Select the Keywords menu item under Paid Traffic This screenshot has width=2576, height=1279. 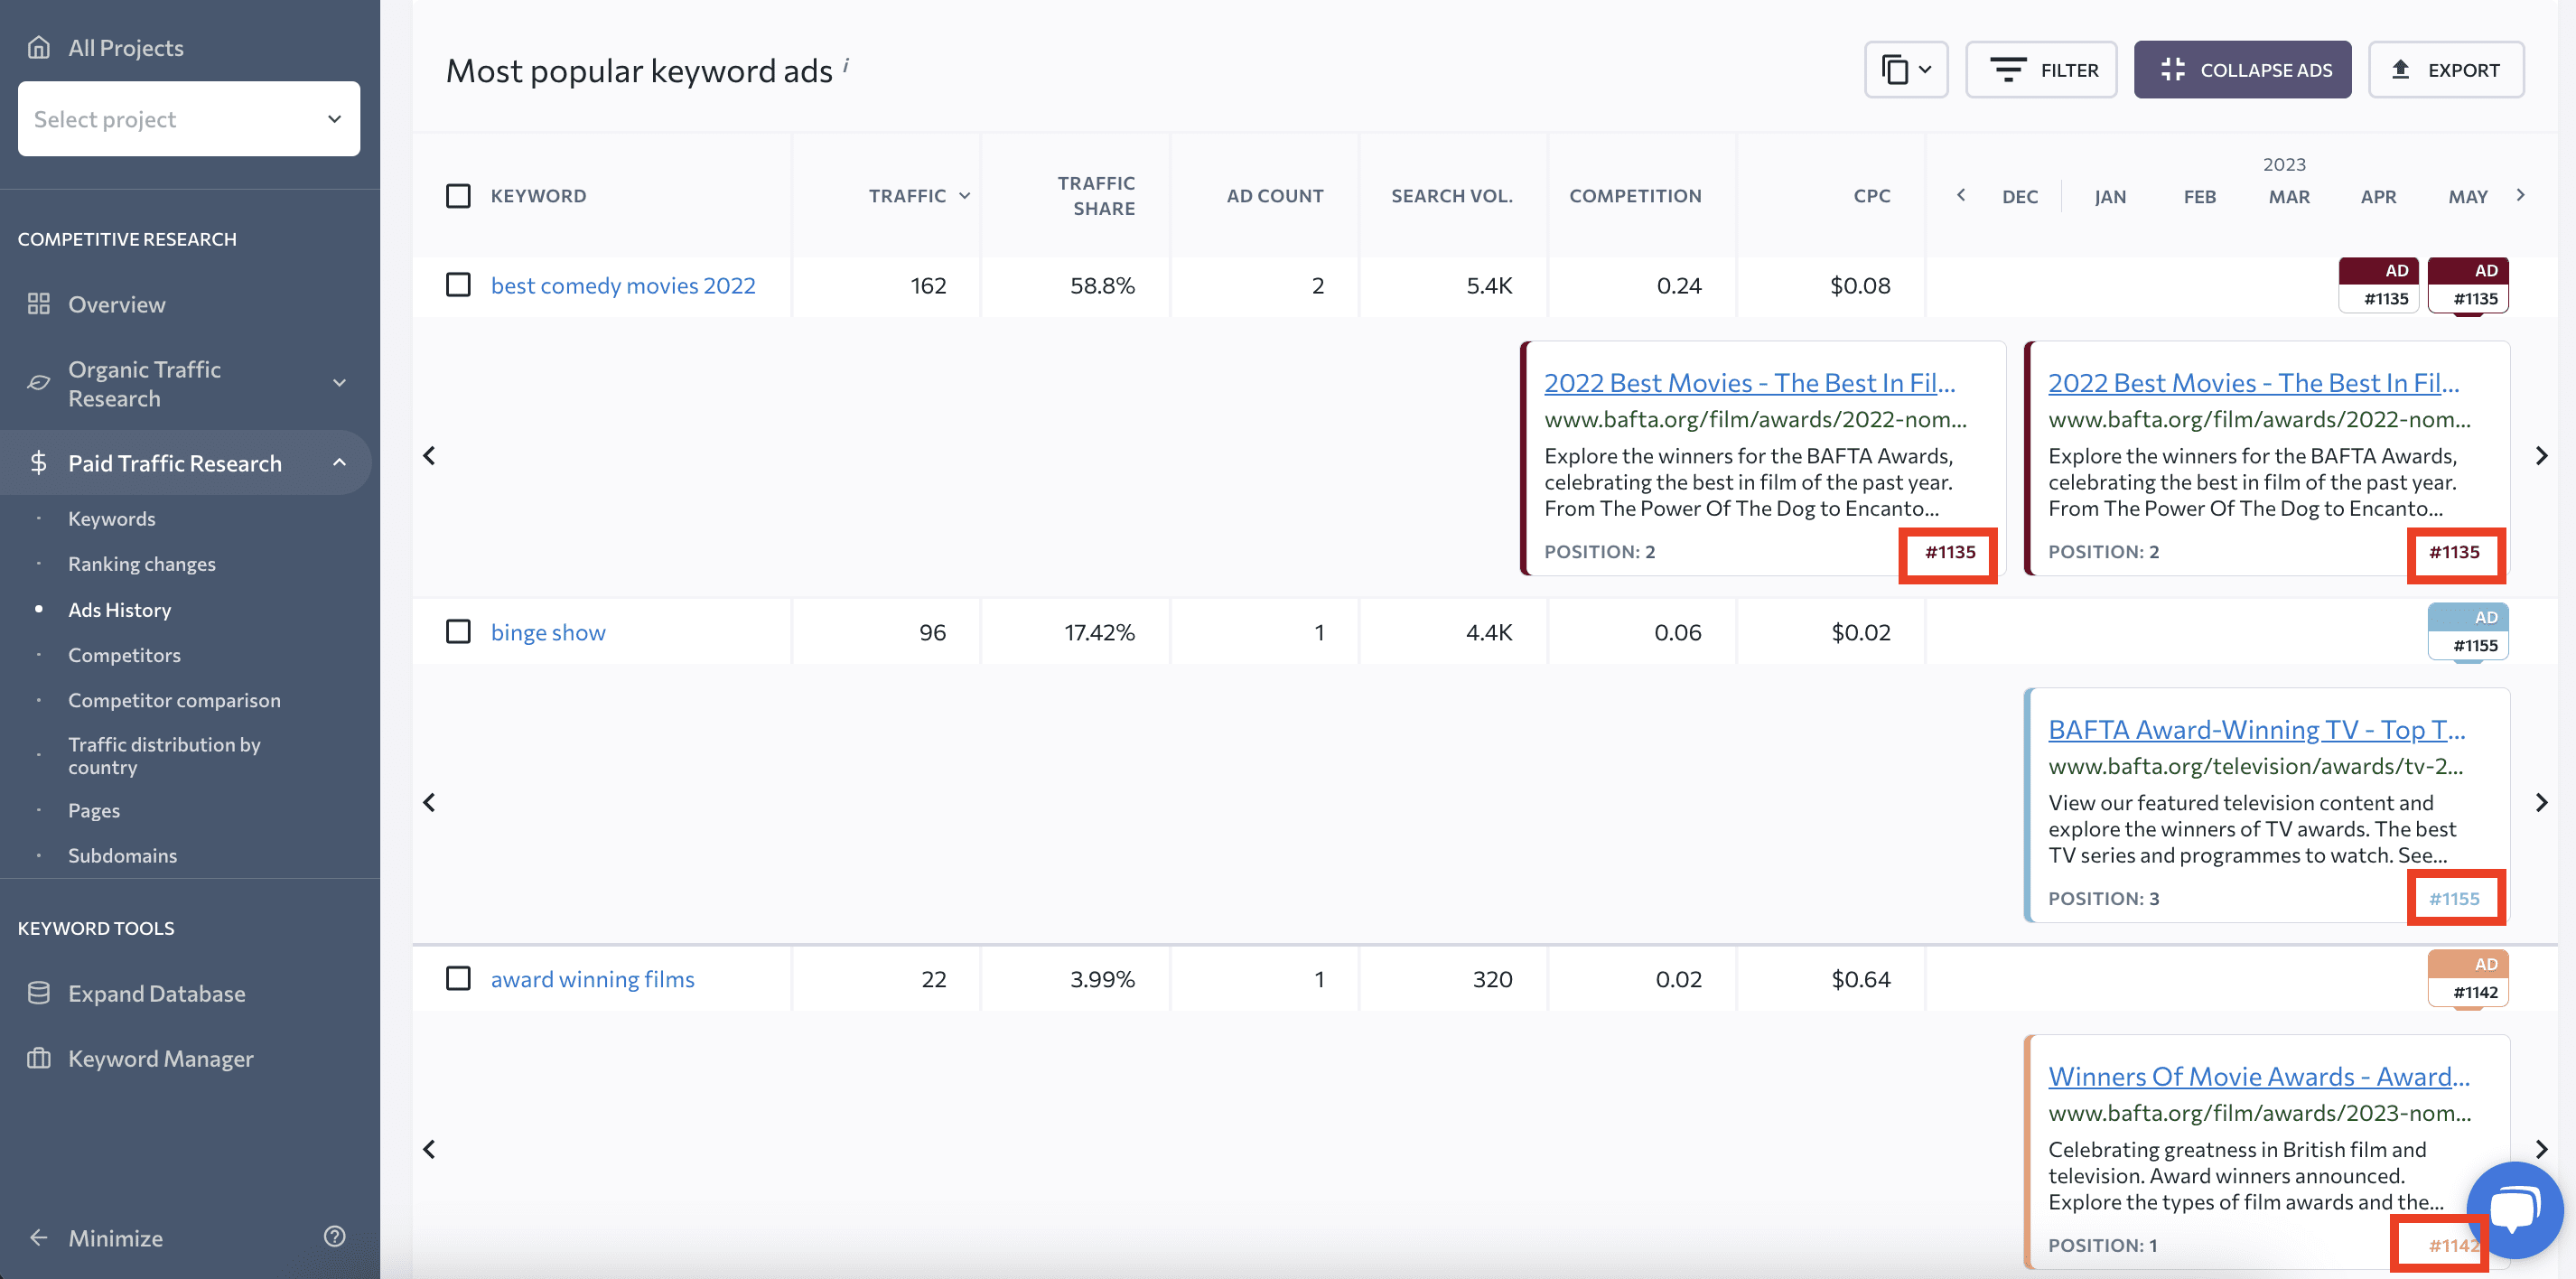[x=112, y=518]
